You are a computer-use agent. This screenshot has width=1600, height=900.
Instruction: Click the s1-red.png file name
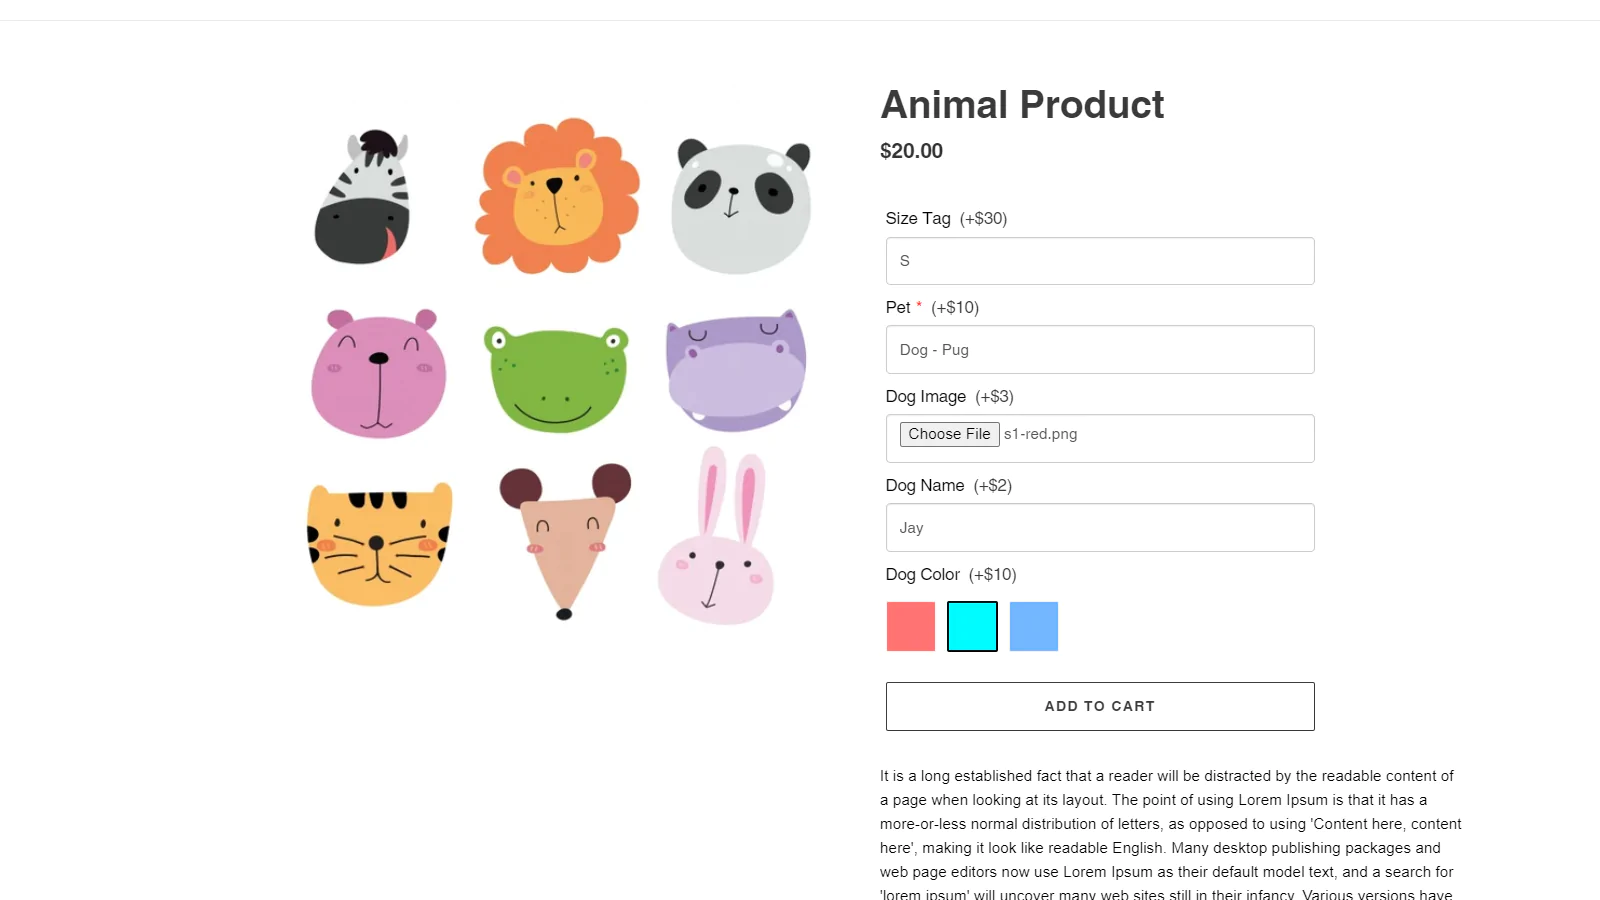[x=1040, y=434]
